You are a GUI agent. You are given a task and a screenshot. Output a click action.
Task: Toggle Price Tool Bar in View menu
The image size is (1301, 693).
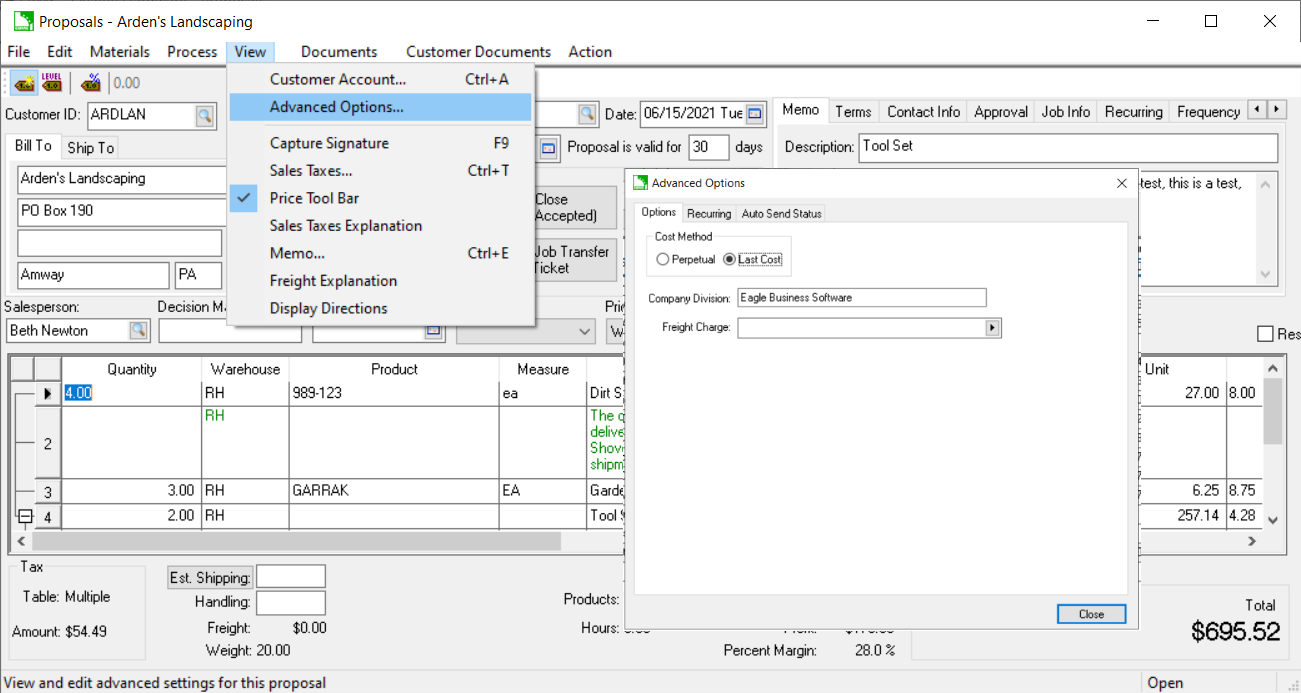(314, 198)
